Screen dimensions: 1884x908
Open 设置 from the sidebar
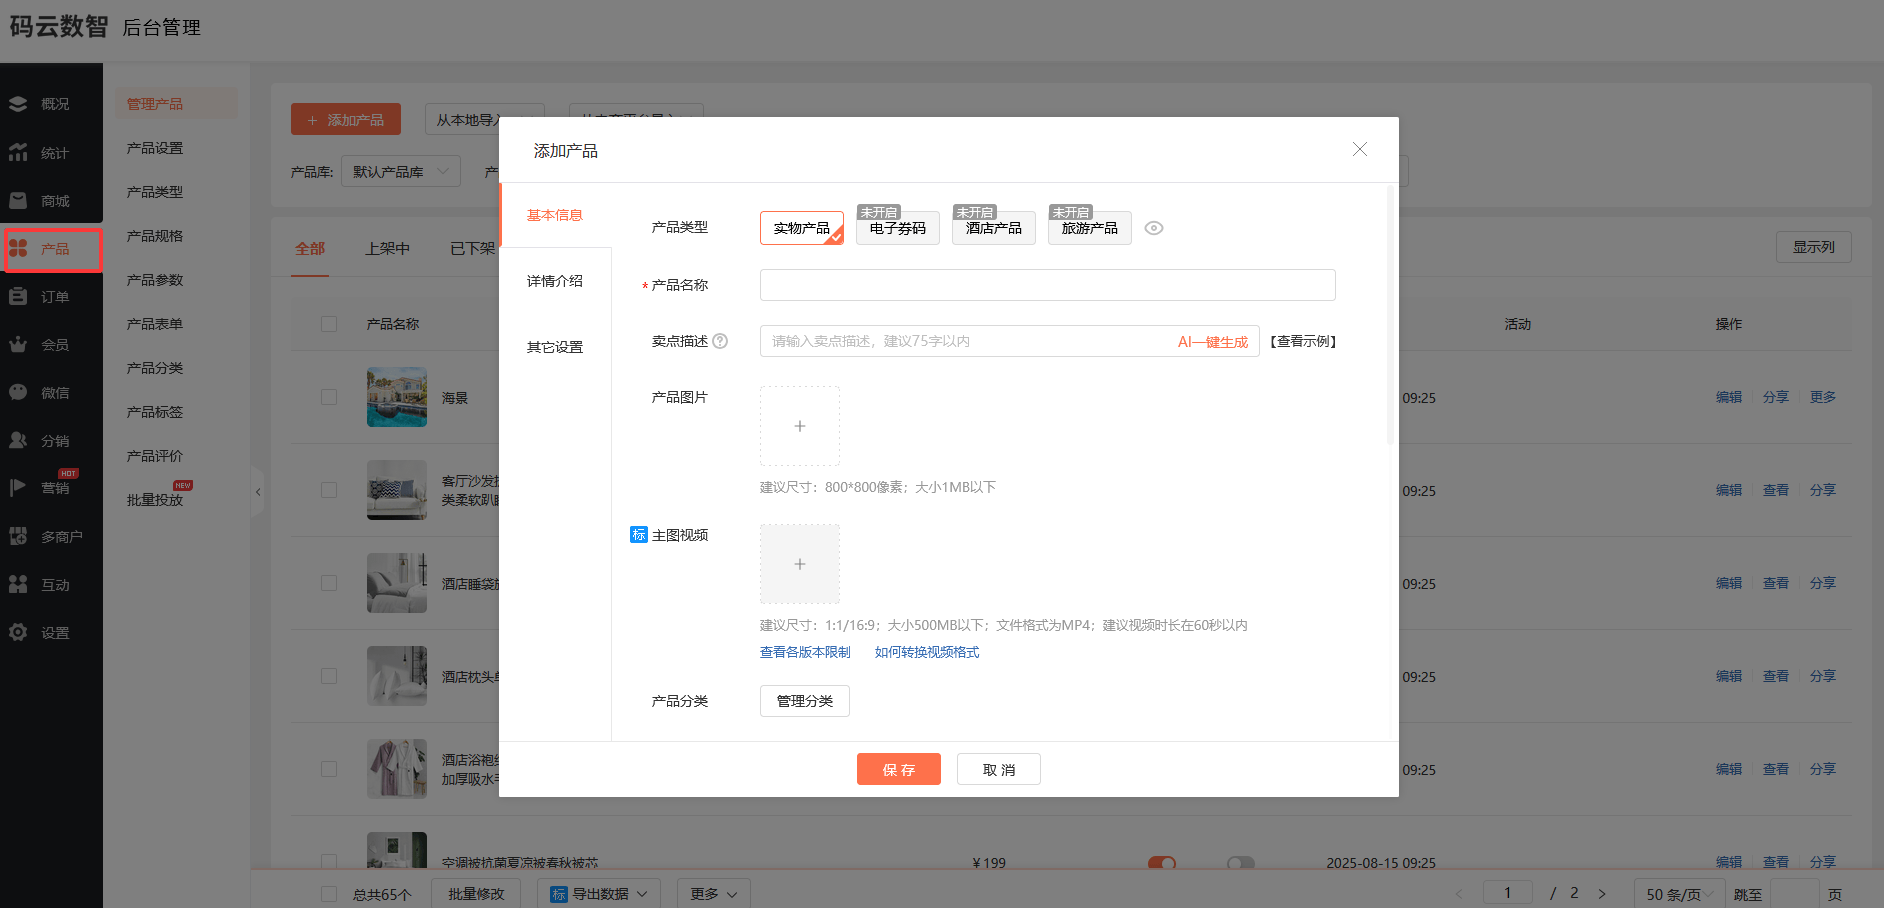51,632
